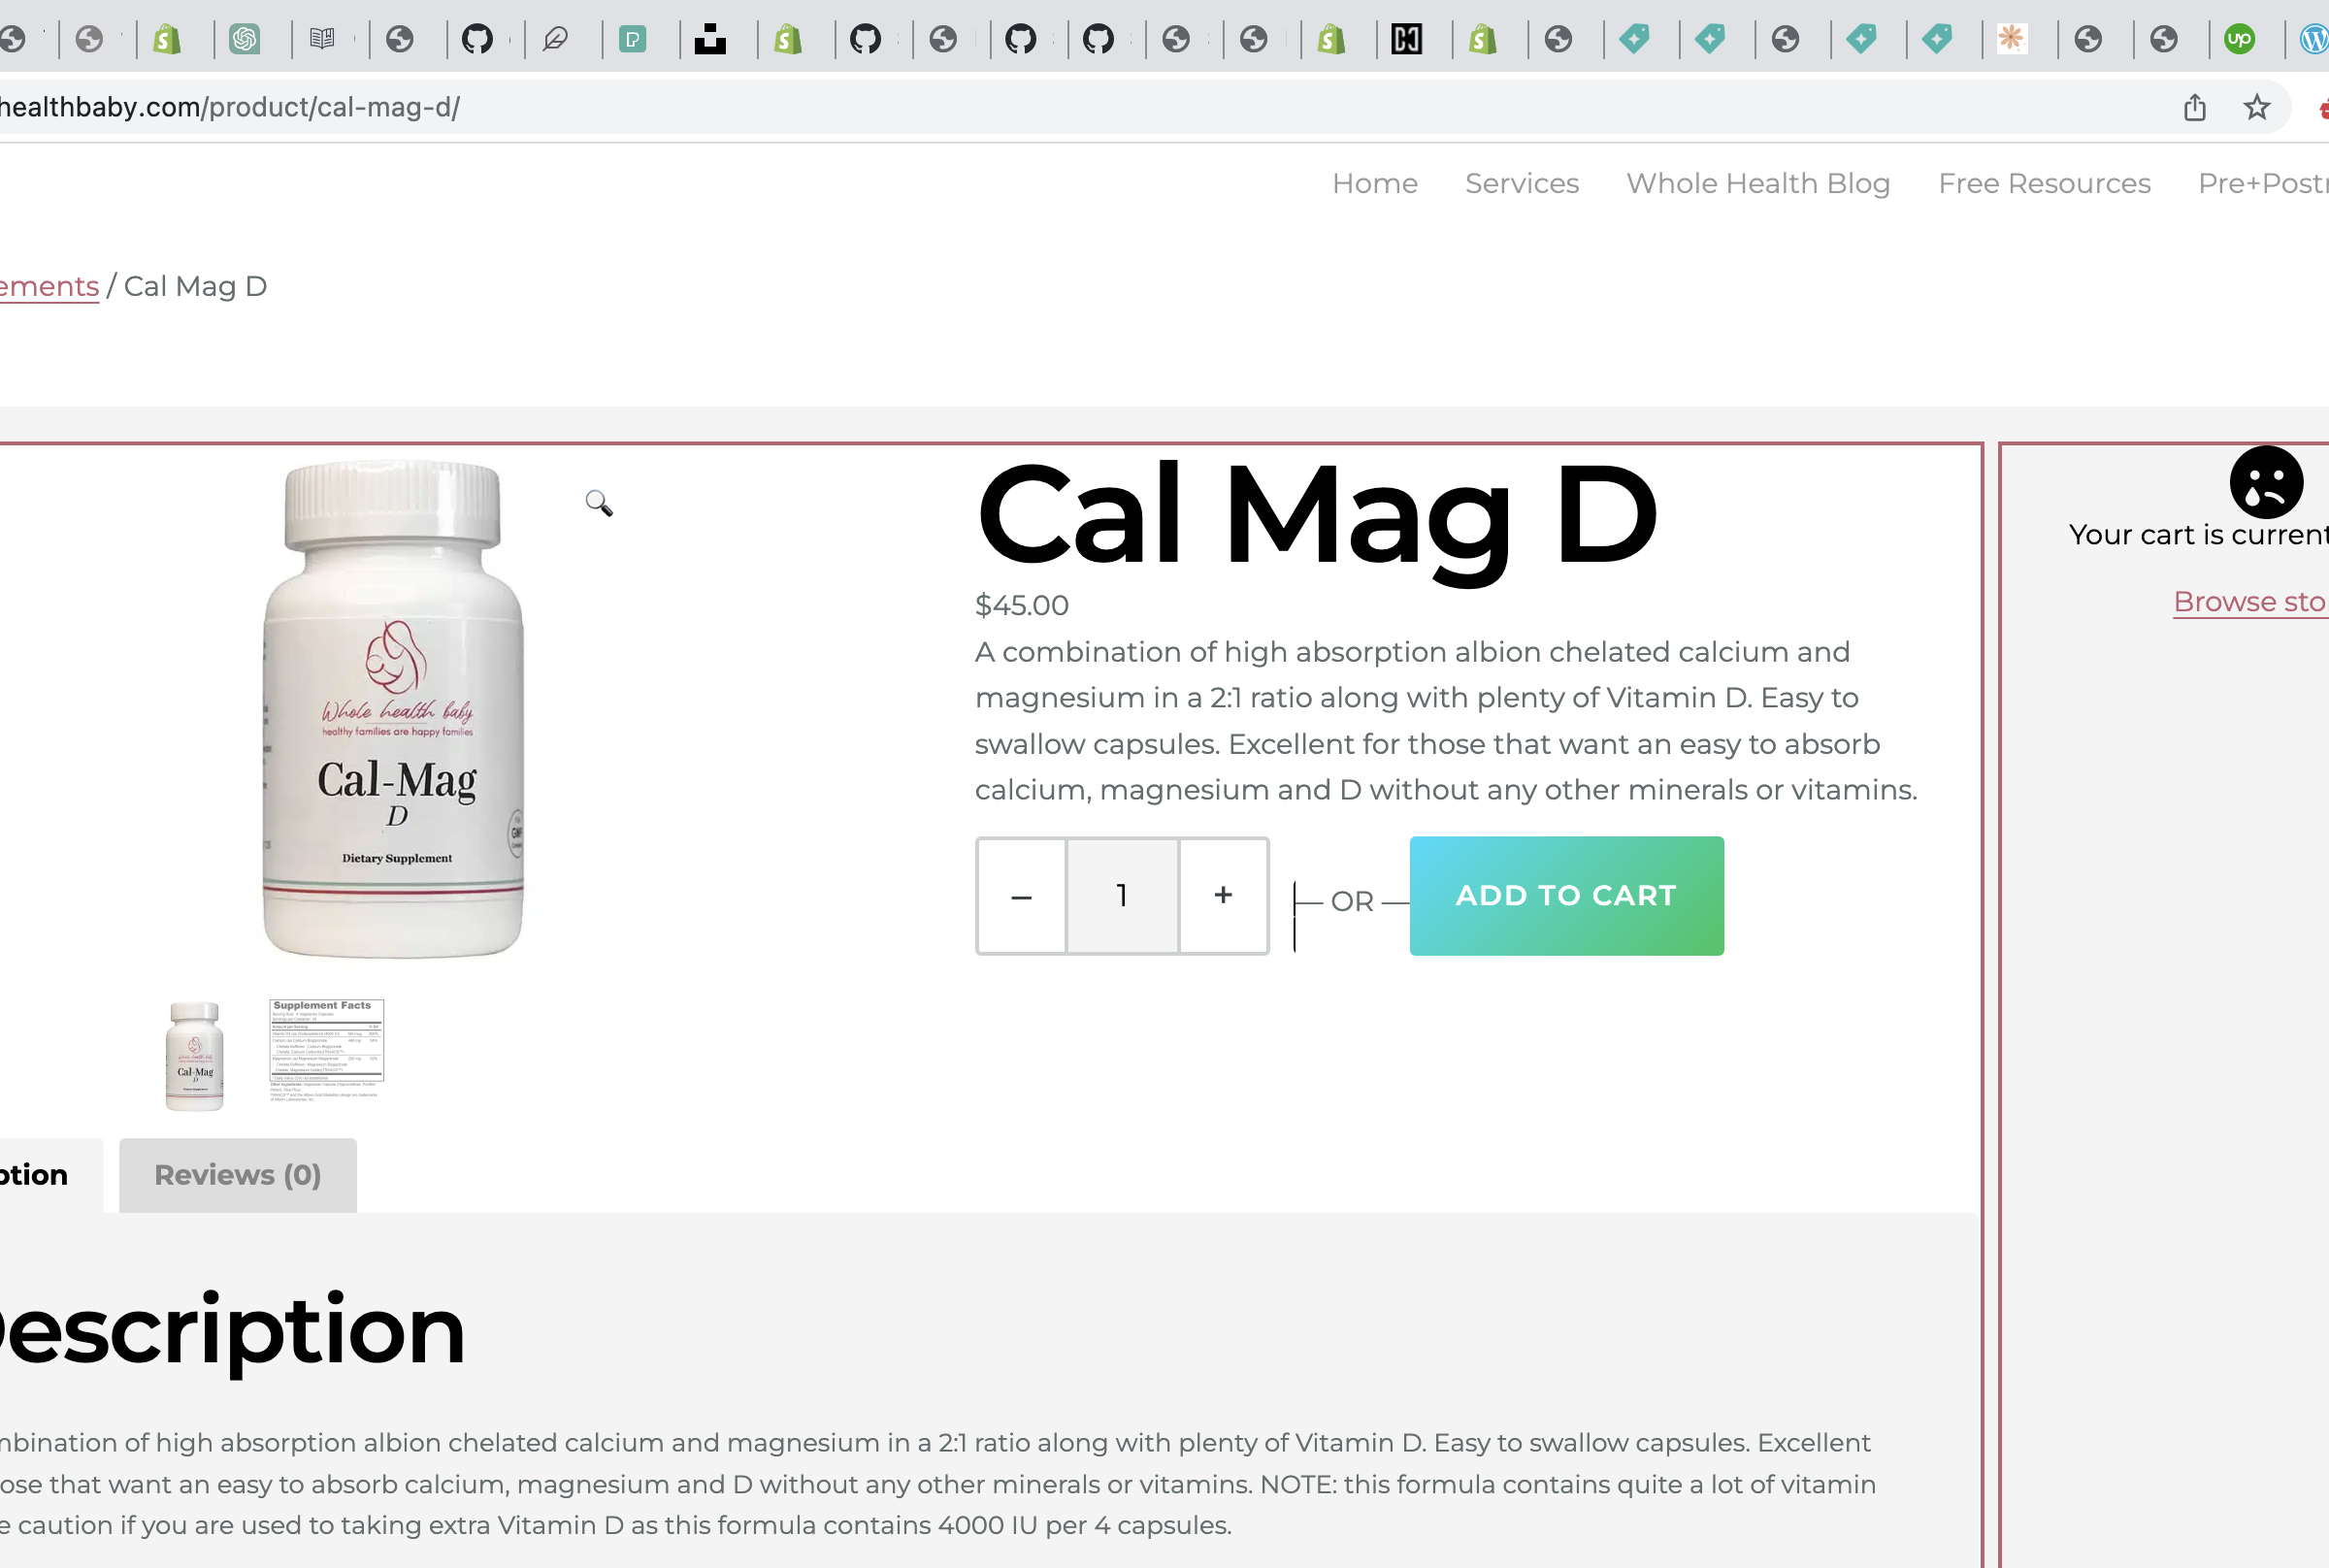The width and height of the screenshot is (2329, 1568).
Task: Open the Reviews (0) tab
Action: (x=238, y=1175)
